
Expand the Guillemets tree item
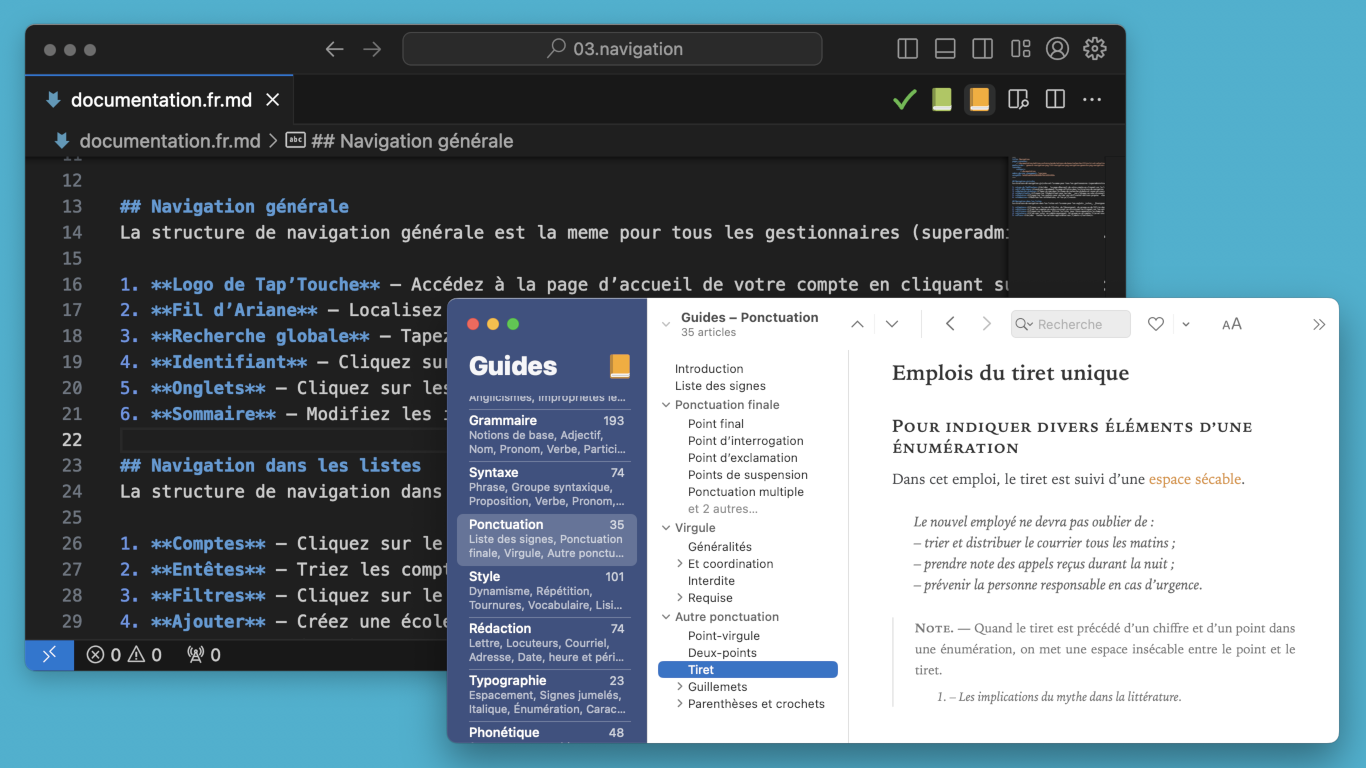[680, 687]
